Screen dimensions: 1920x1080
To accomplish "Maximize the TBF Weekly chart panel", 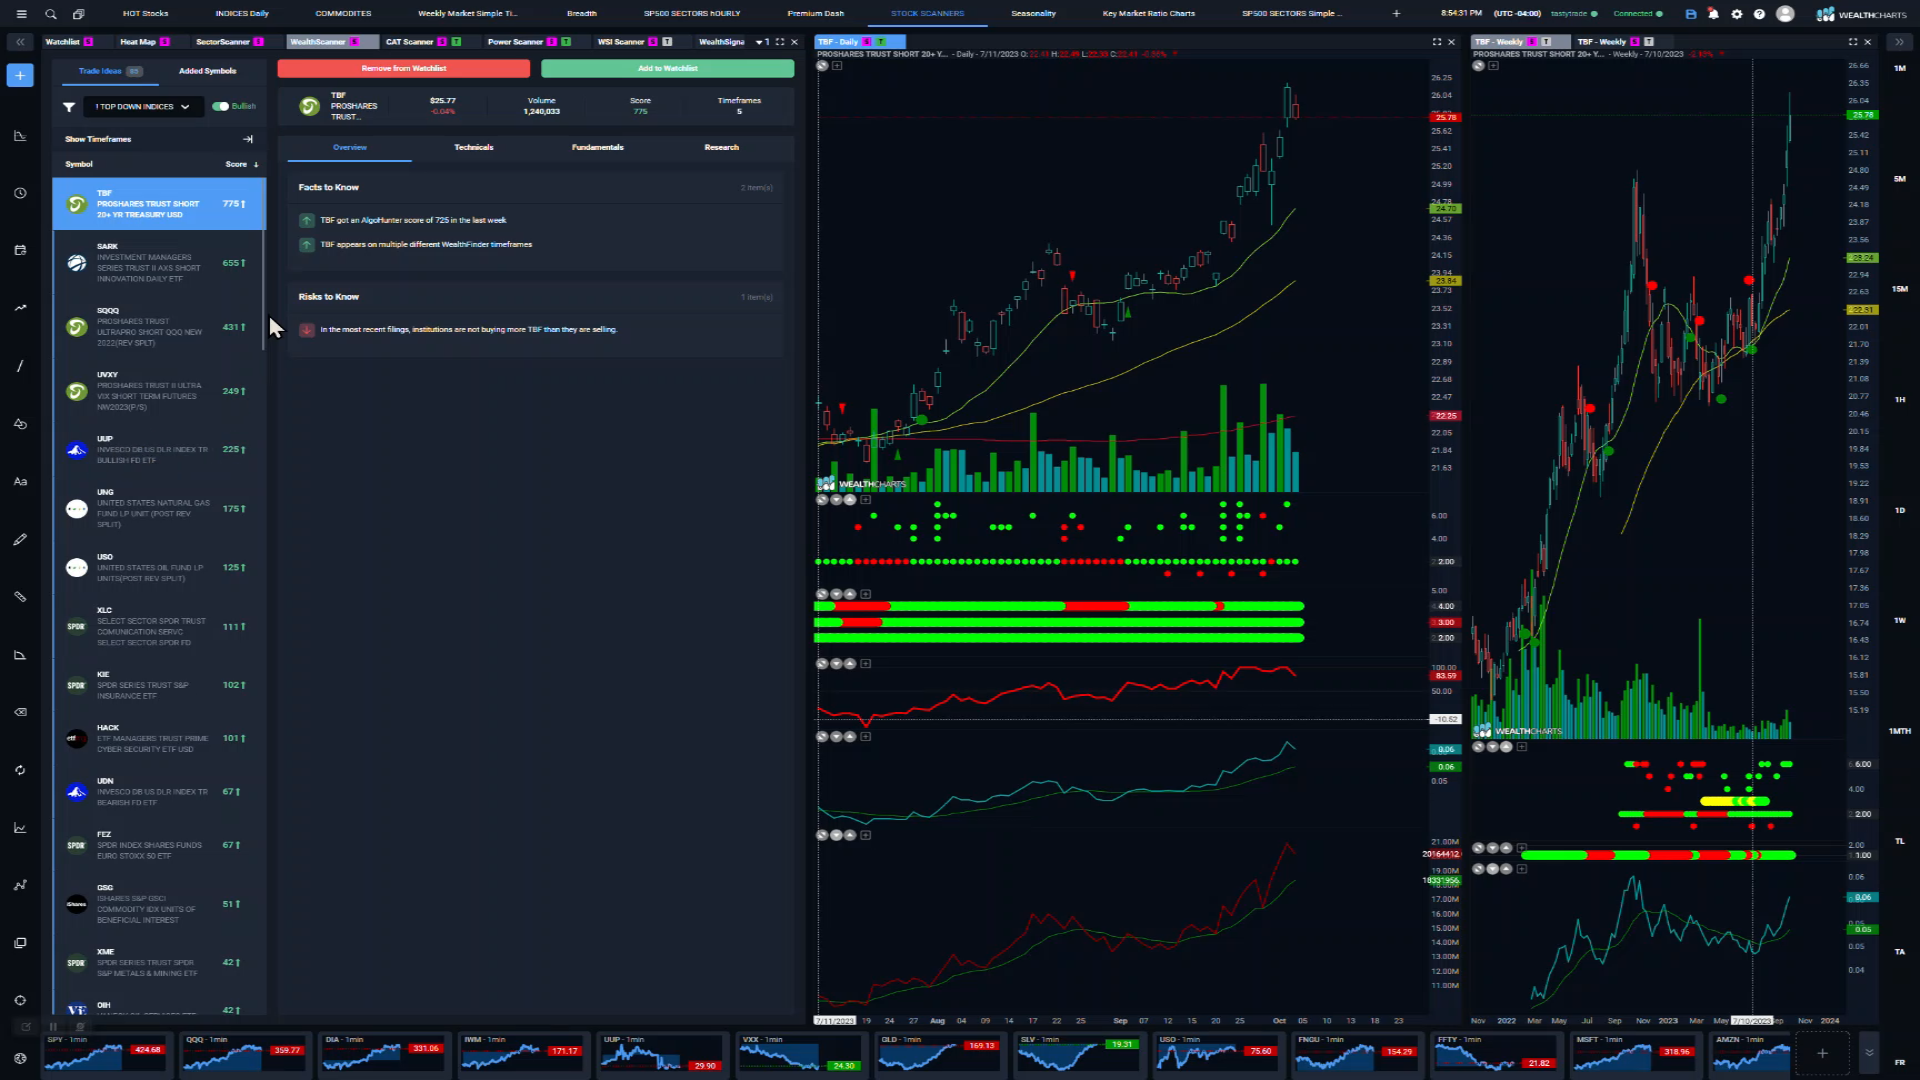I will point(1853,42).
